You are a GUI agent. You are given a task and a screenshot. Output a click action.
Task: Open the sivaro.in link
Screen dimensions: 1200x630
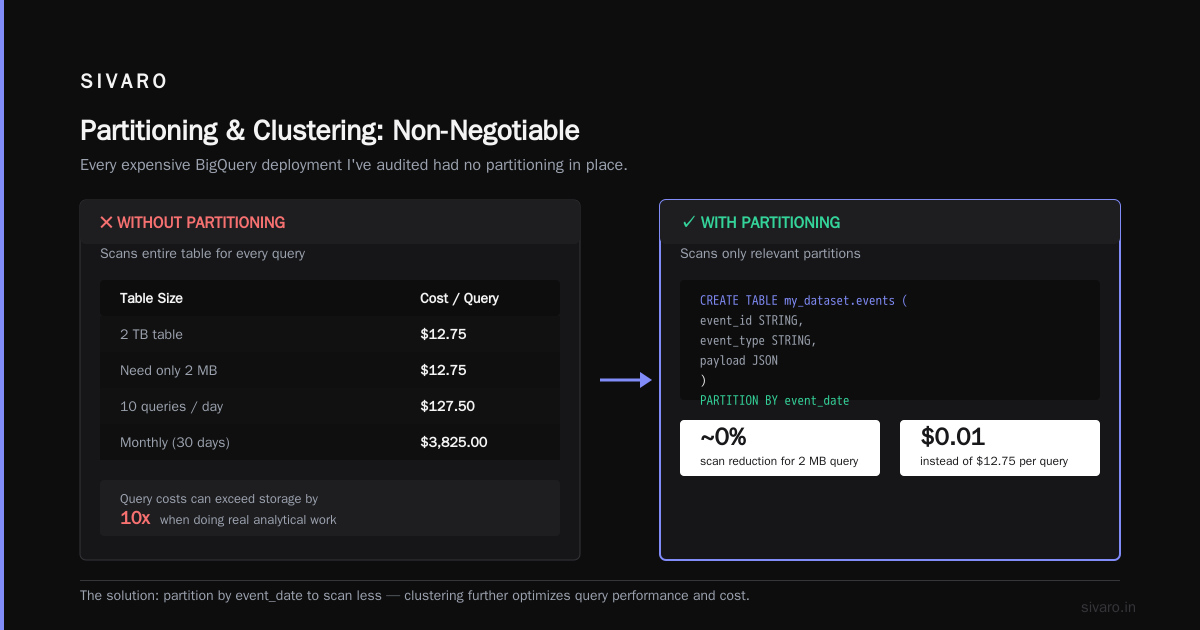click(1109, 607)
